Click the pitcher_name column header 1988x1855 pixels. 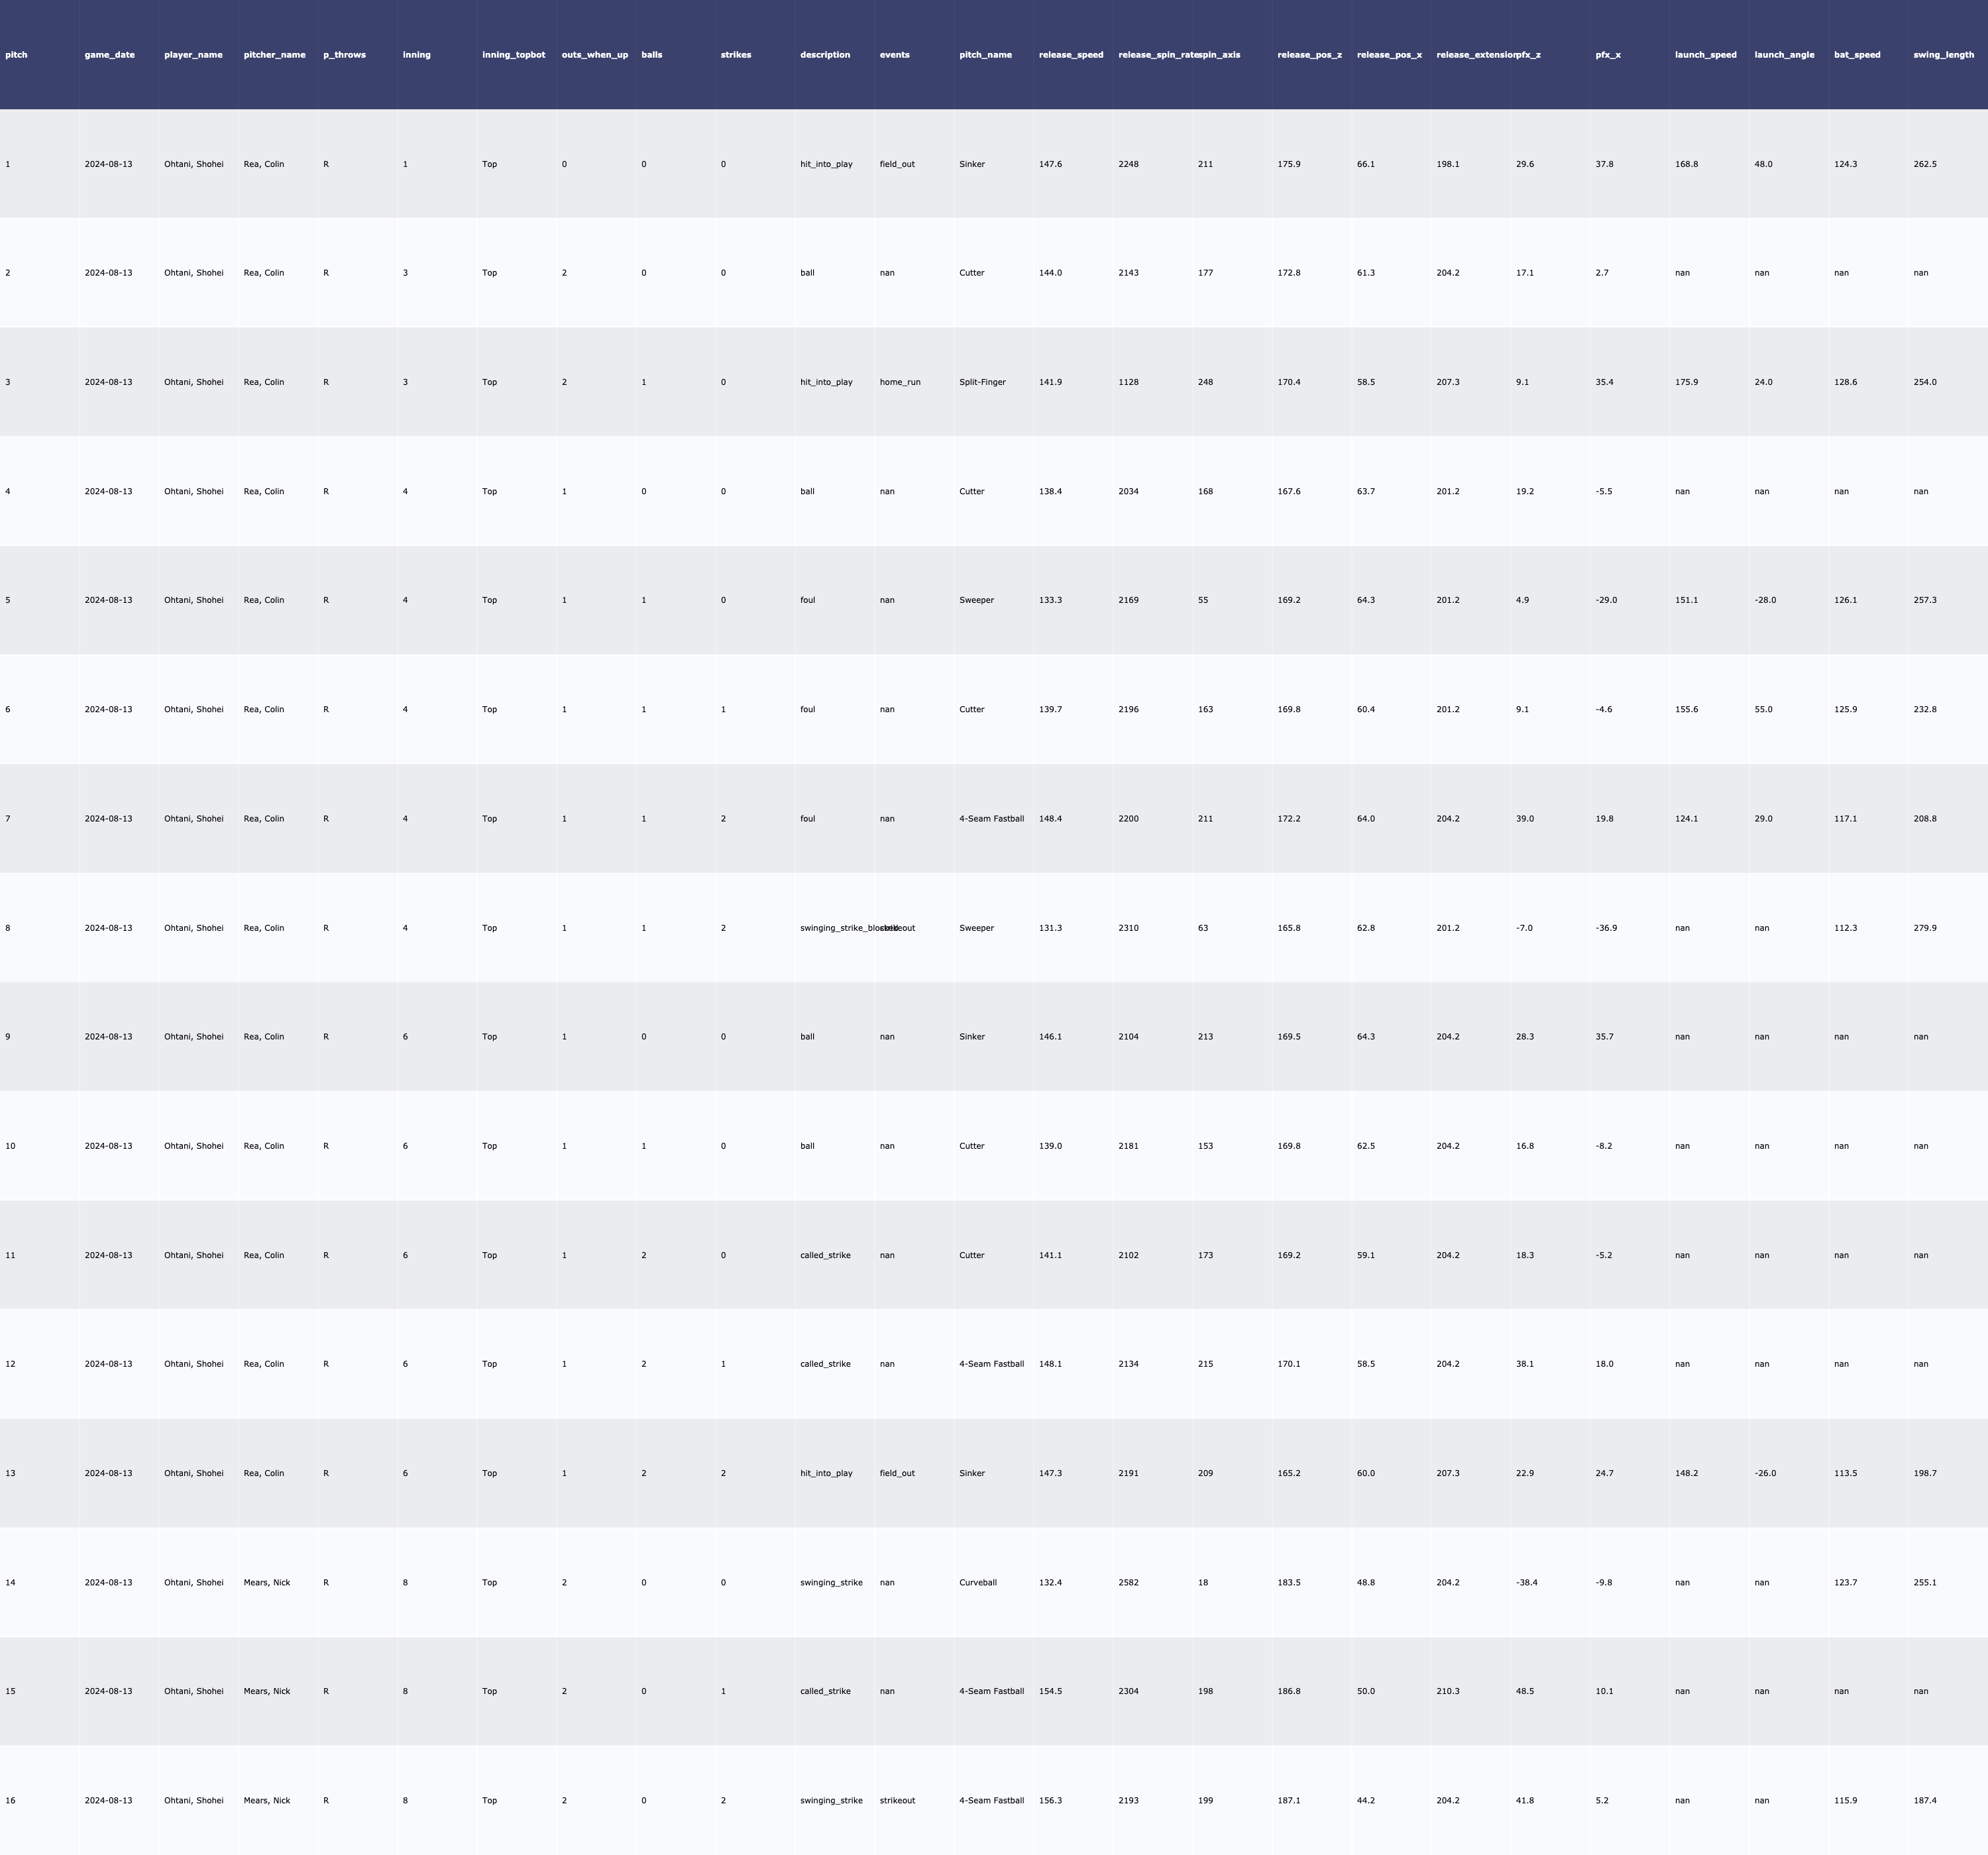pos(274,55)
